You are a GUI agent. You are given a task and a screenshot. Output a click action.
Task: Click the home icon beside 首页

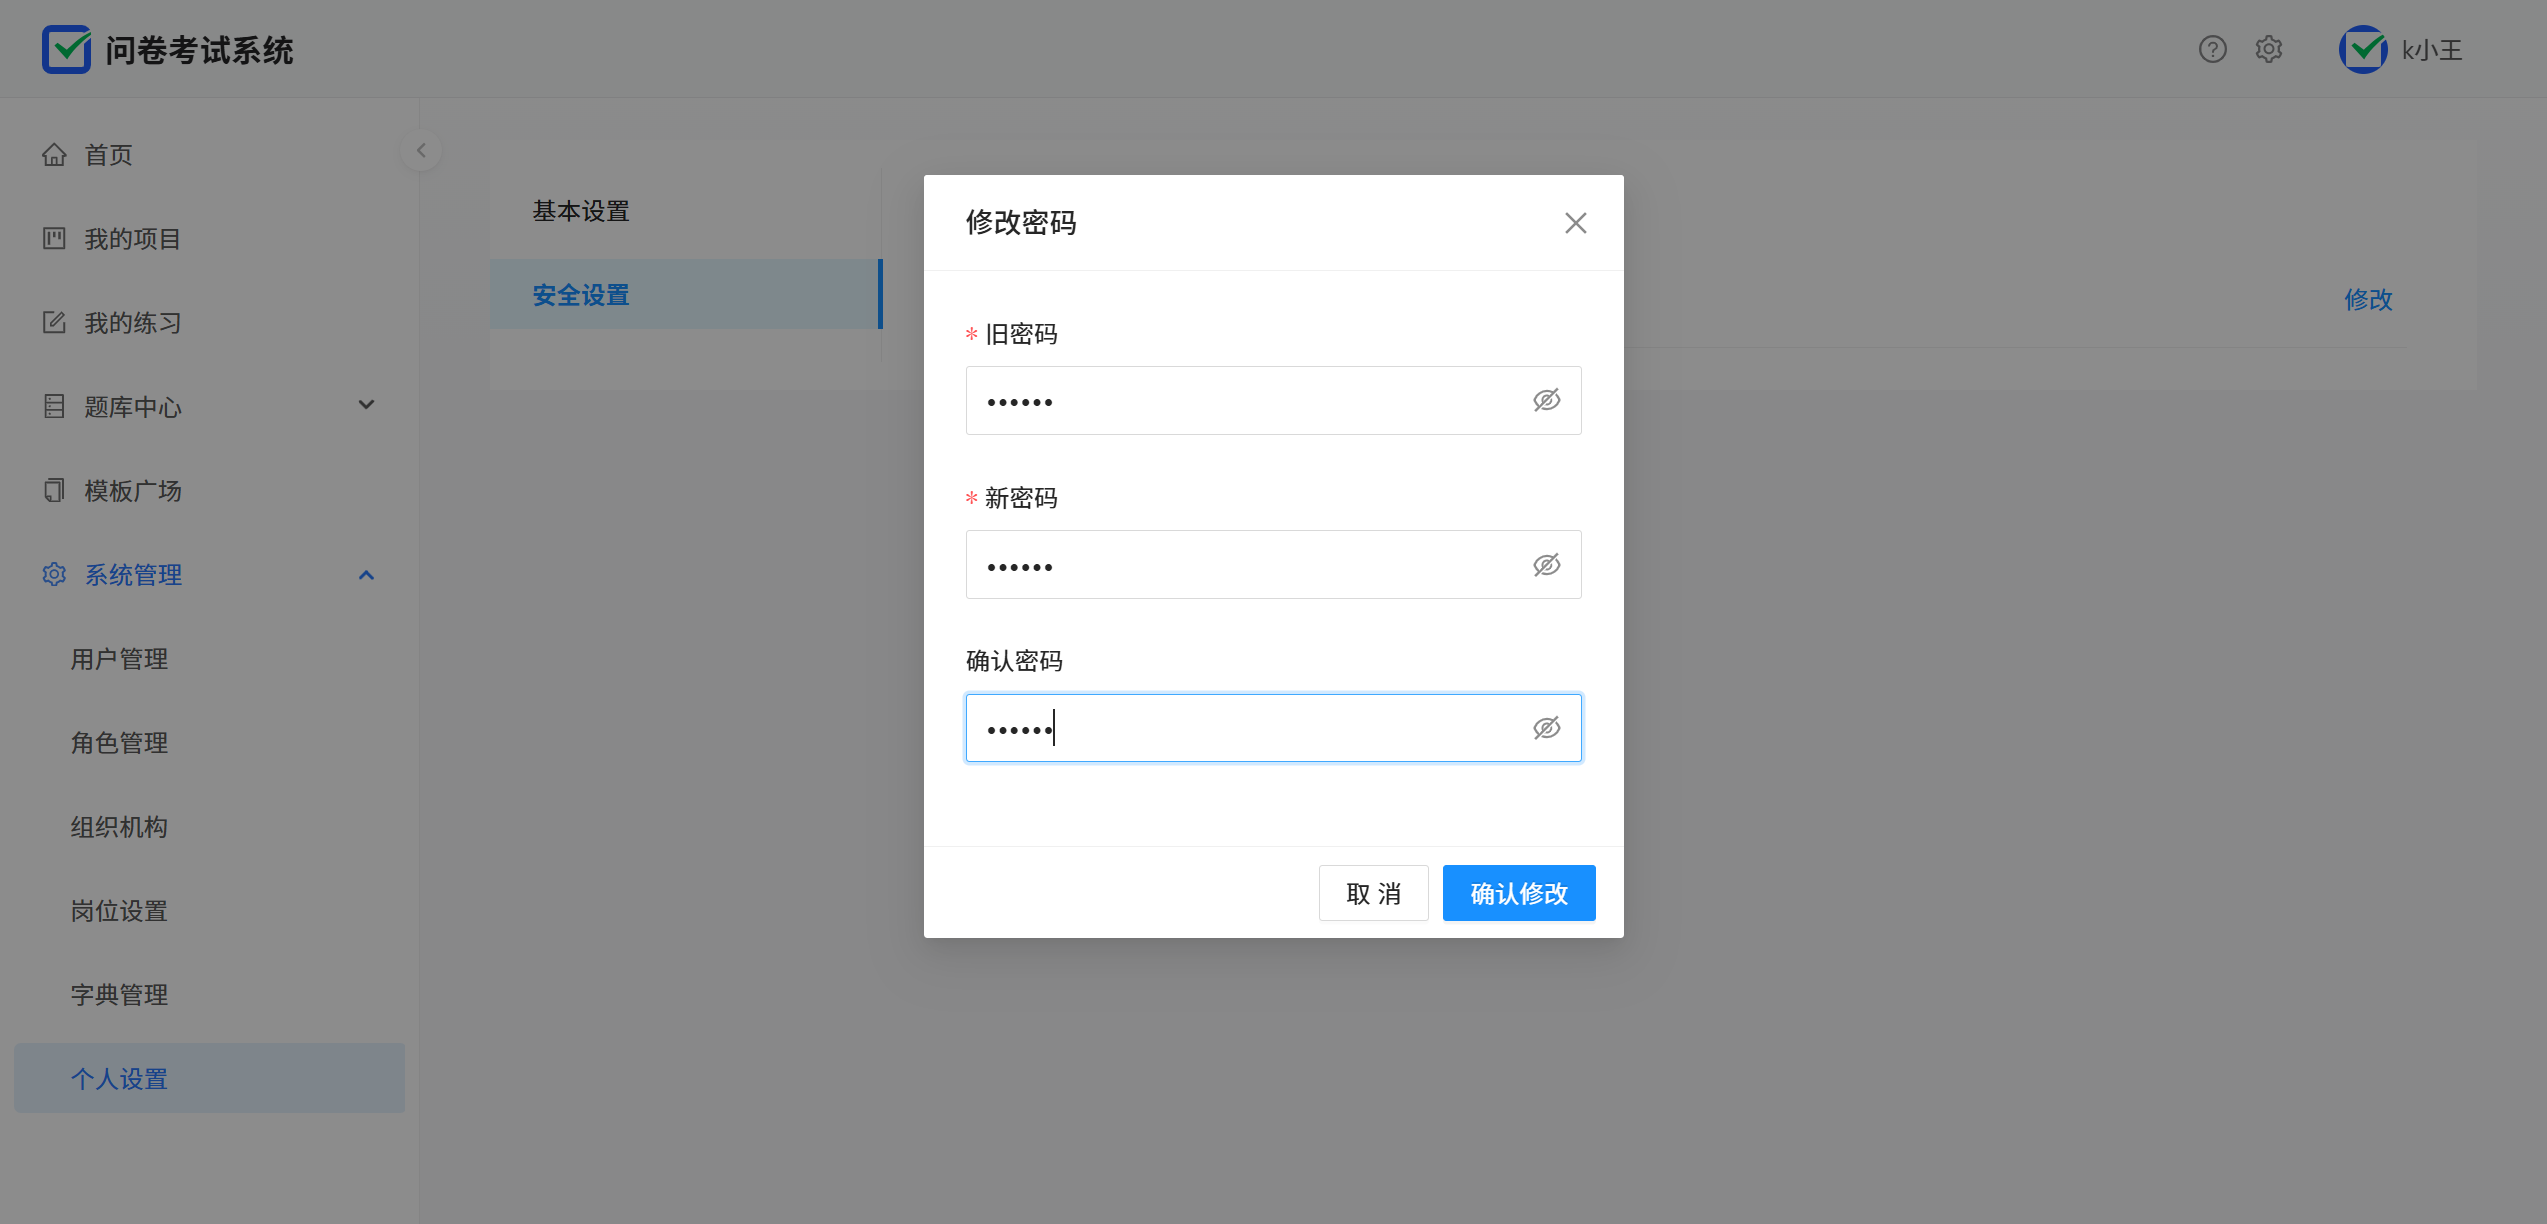[54, 155]
